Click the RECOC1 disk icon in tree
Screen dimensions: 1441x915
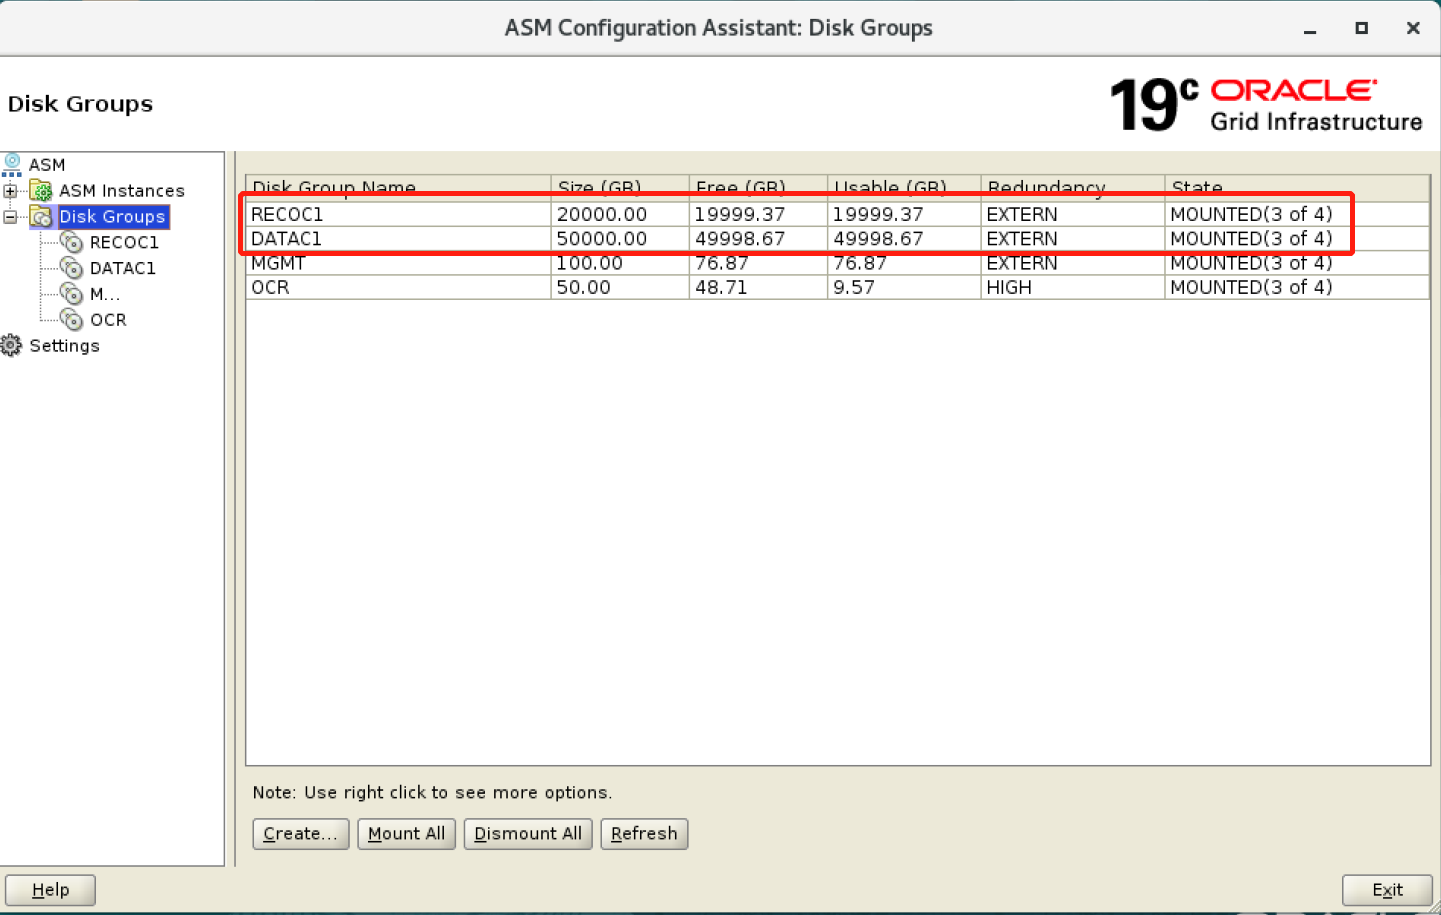(x=72, y=242)
